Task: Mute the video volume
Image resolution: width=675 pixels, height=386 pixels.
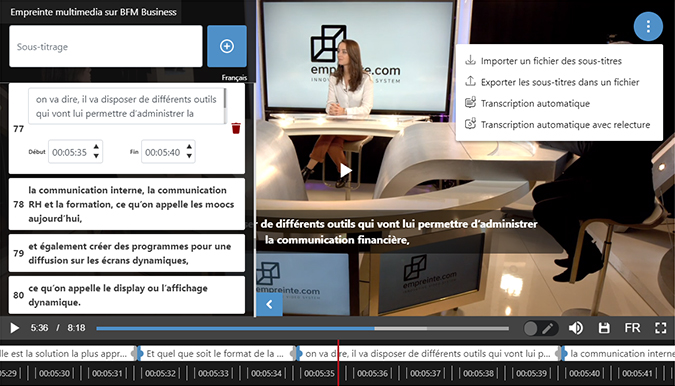Action: 576,328
